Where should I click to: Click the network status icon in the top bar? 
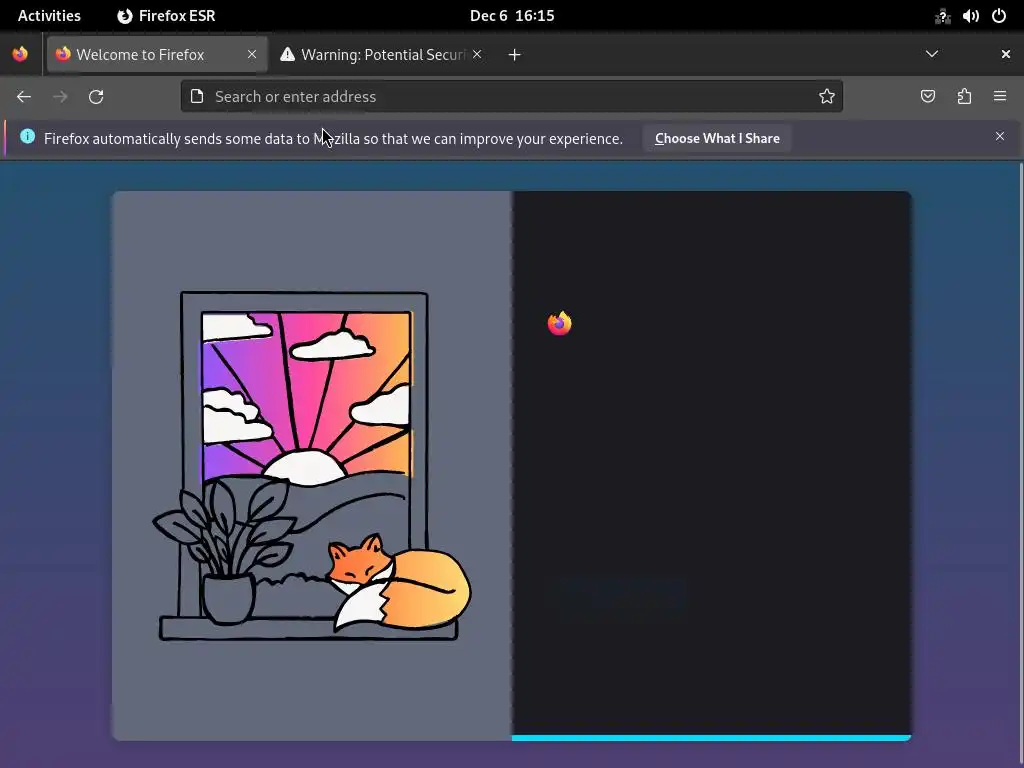tap(942, 16)
